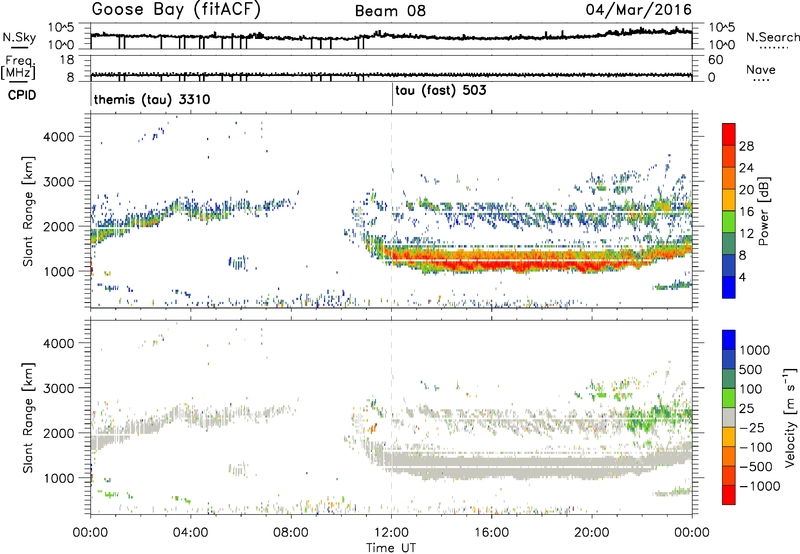Click the red high-power band near 16:00
The image size is (800, 554).
(491, 263)
